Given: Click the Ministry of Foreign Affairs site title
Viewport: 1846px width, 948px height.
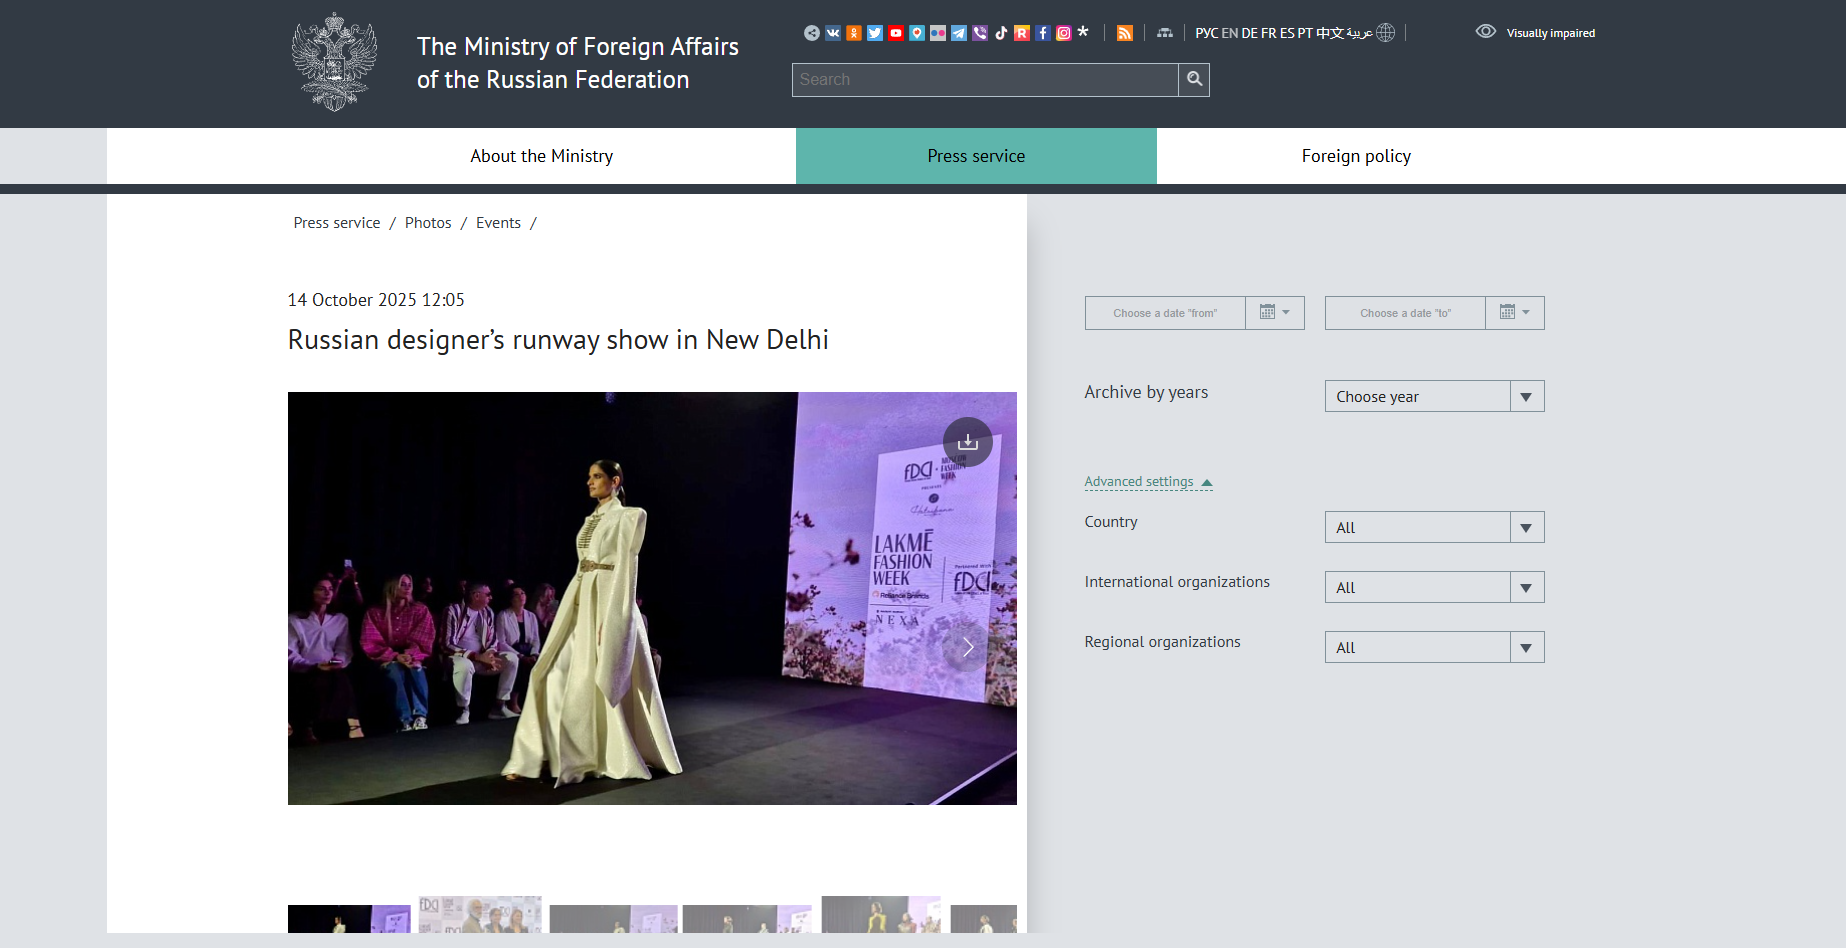Looking at the screenshot, I should click(578, 63).
